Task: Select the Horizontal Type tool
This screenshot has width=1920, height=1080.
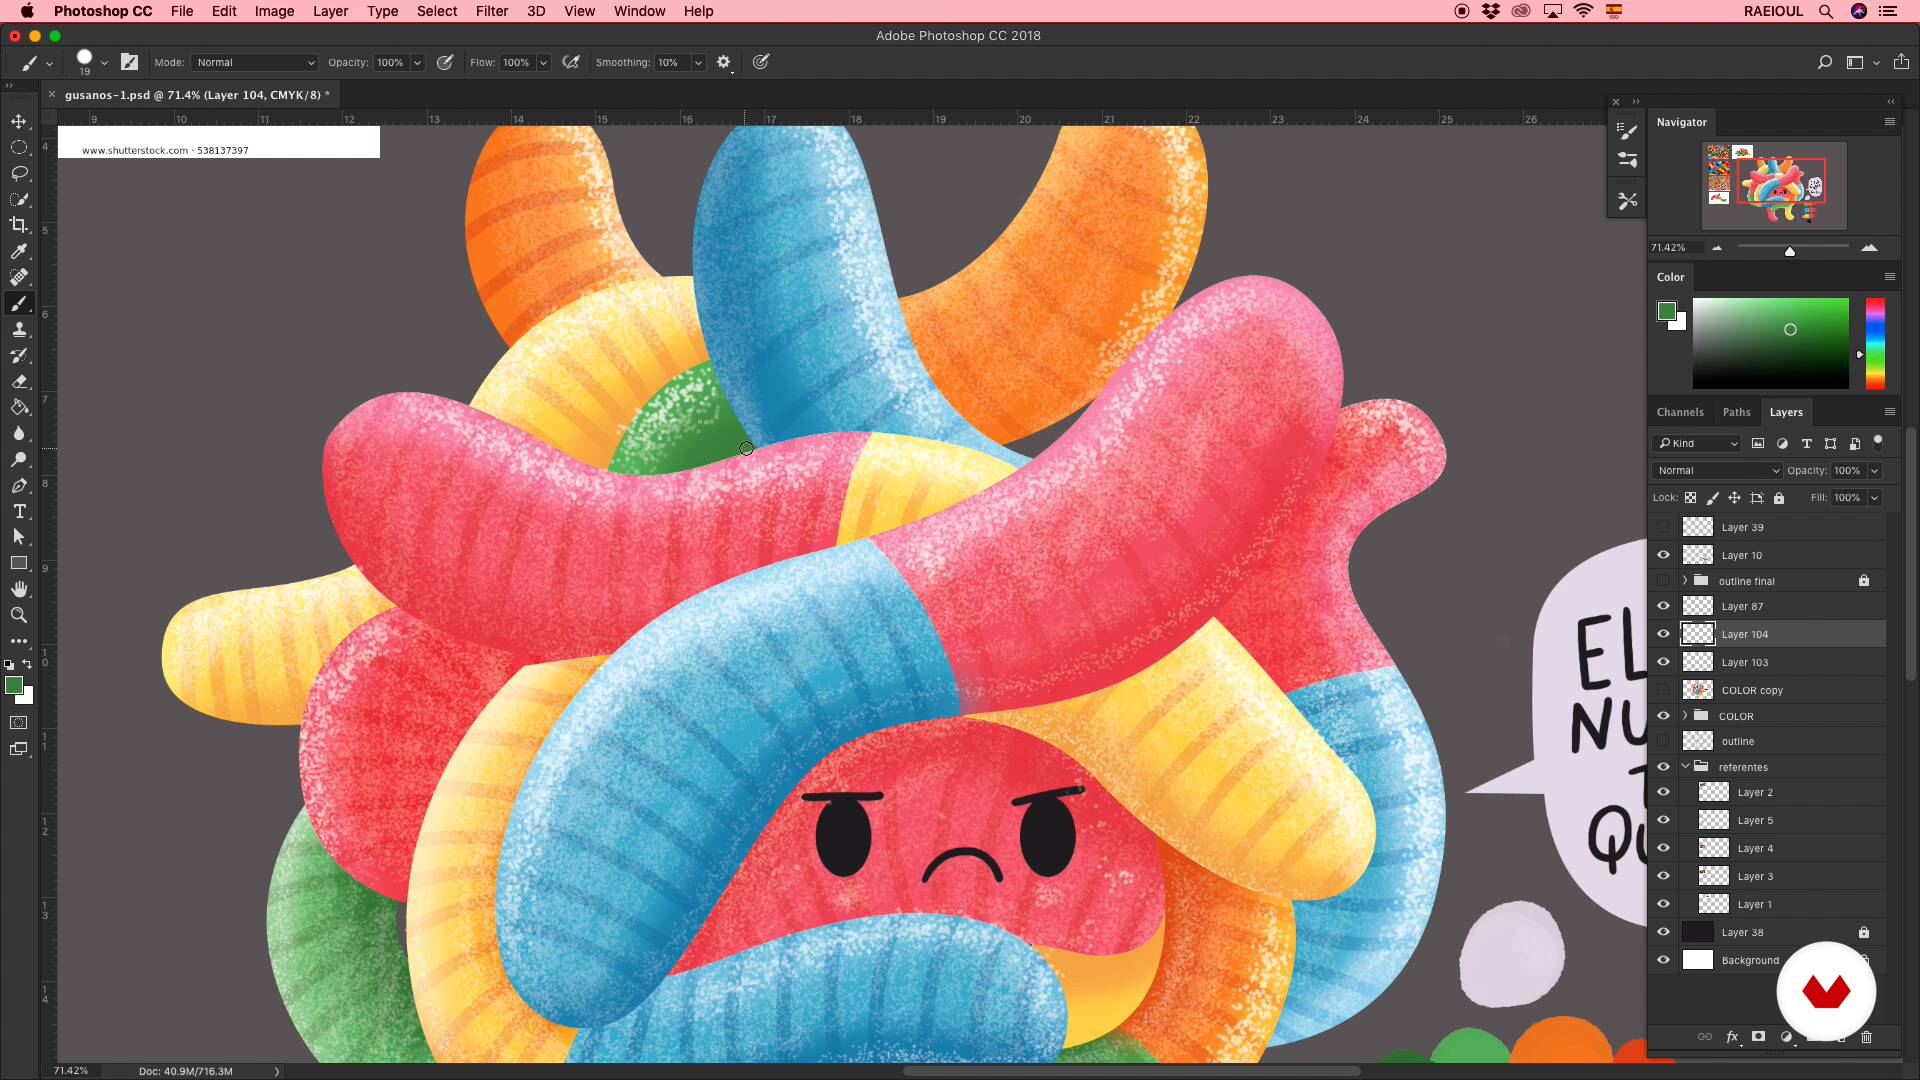Action: (19, 511)
